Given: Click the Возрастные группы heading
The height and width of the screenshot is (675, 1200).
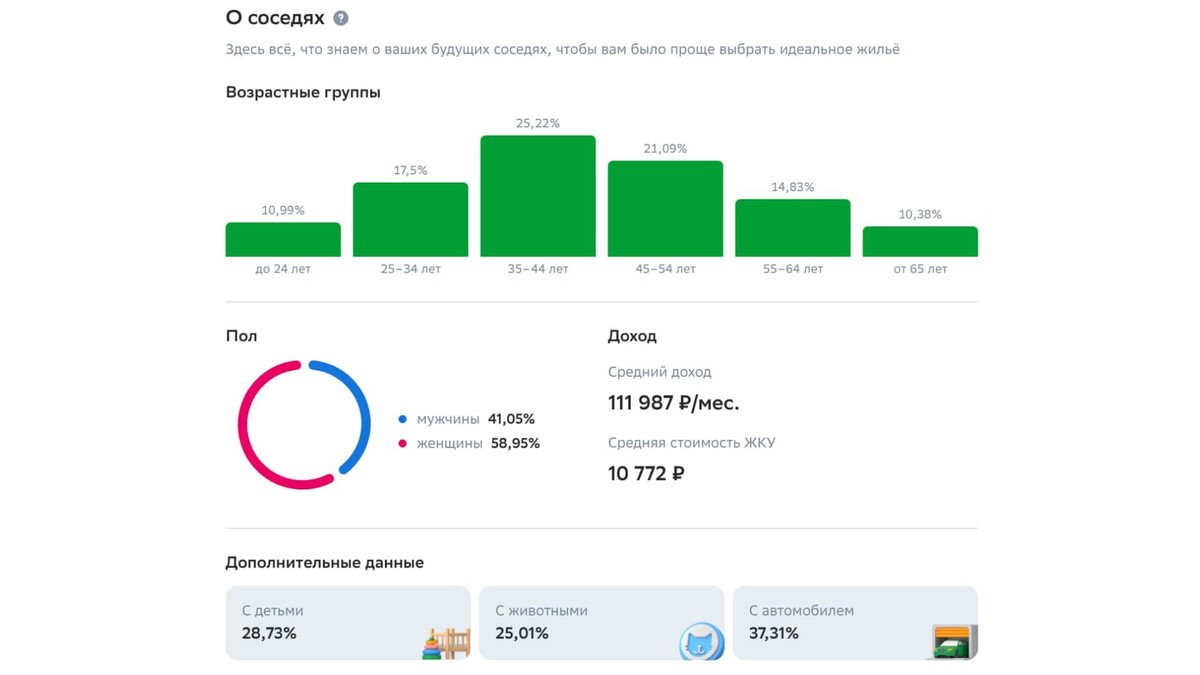Looking at the screenshot, I should point(303,92).
